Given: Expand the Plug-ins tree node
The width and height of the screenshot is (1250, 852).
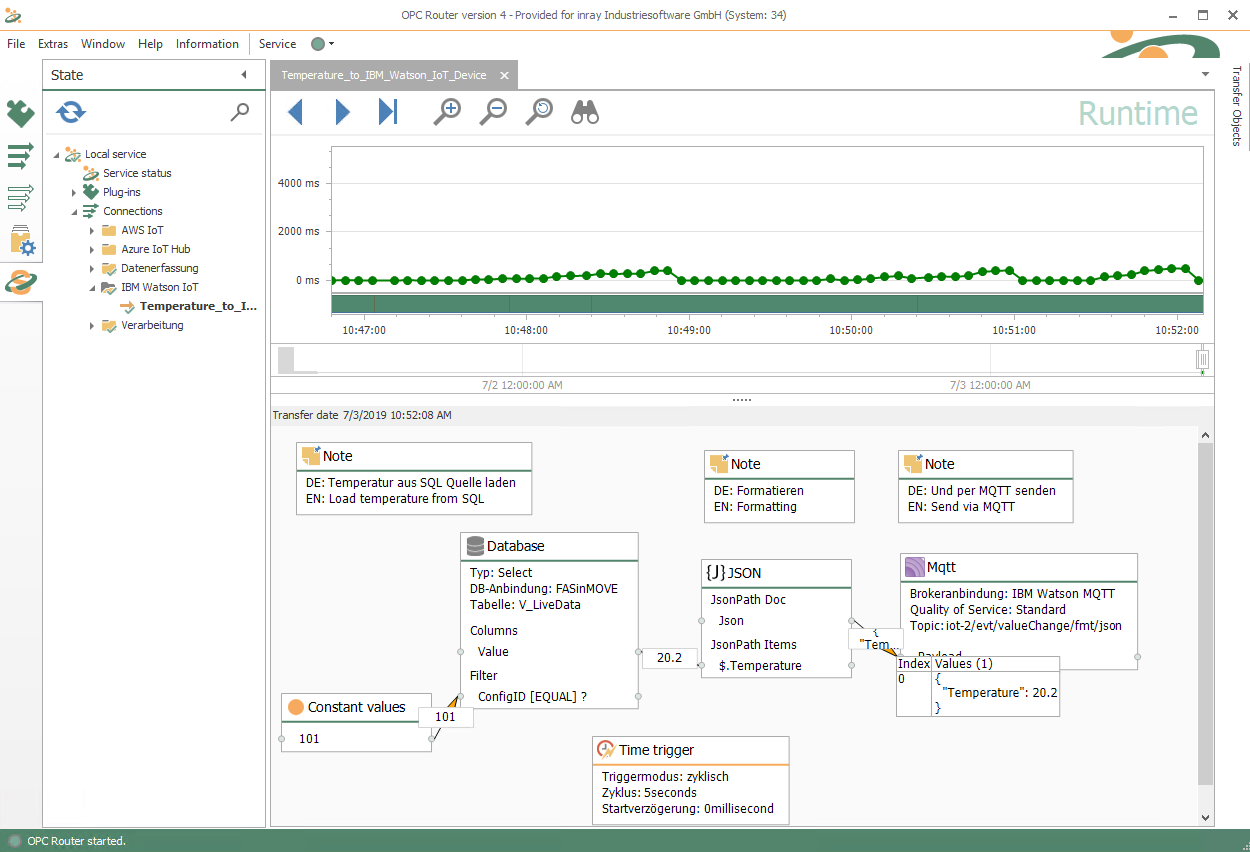Looking at the screenshot, I should 74,192.
